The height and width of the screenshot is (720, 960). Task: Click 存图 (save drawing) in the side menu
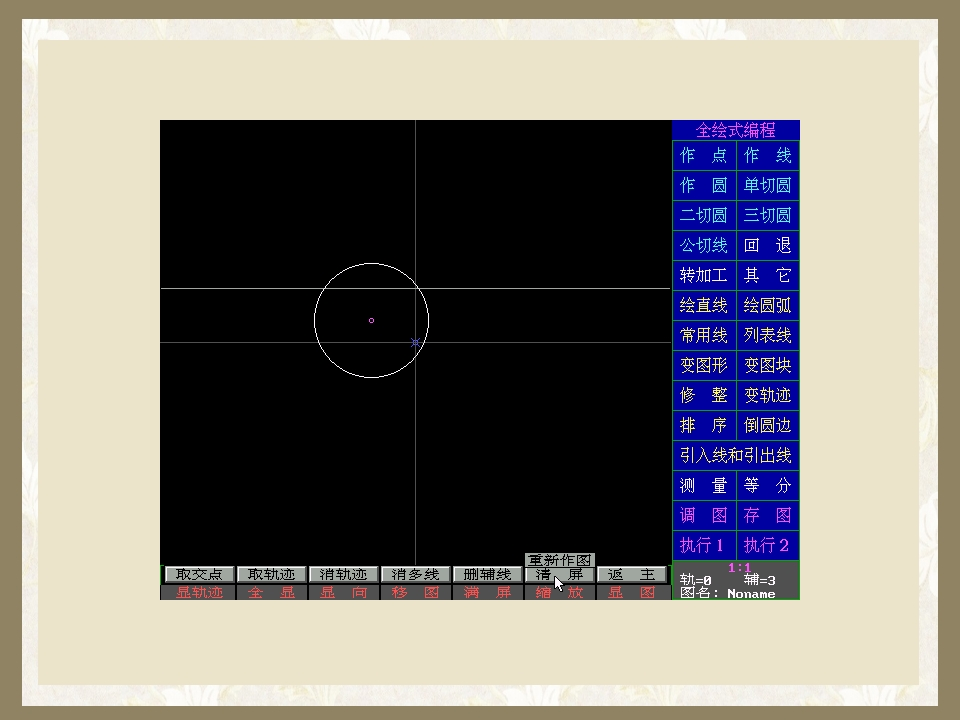click(768, 516)
